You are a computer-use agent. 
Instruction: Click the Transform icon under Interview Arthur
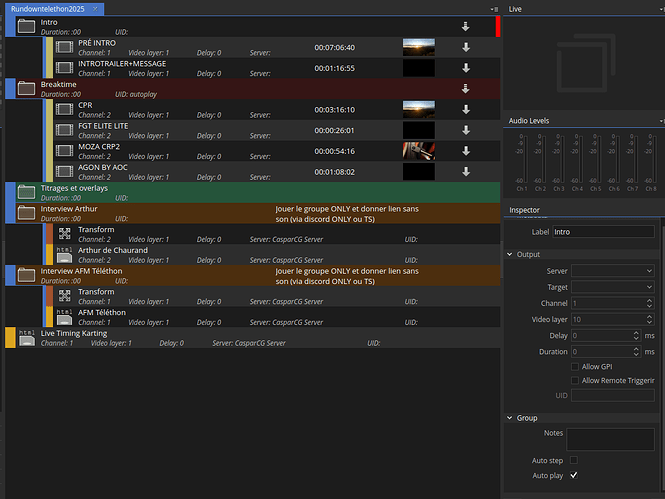click(x=64, y=234)
